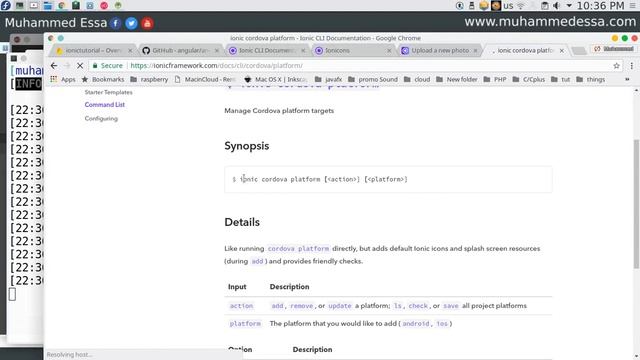Click the Facebook icon beside Muhammed Essa
The width and height of the screenshot is (640, 360).
(x=116, y=23)
